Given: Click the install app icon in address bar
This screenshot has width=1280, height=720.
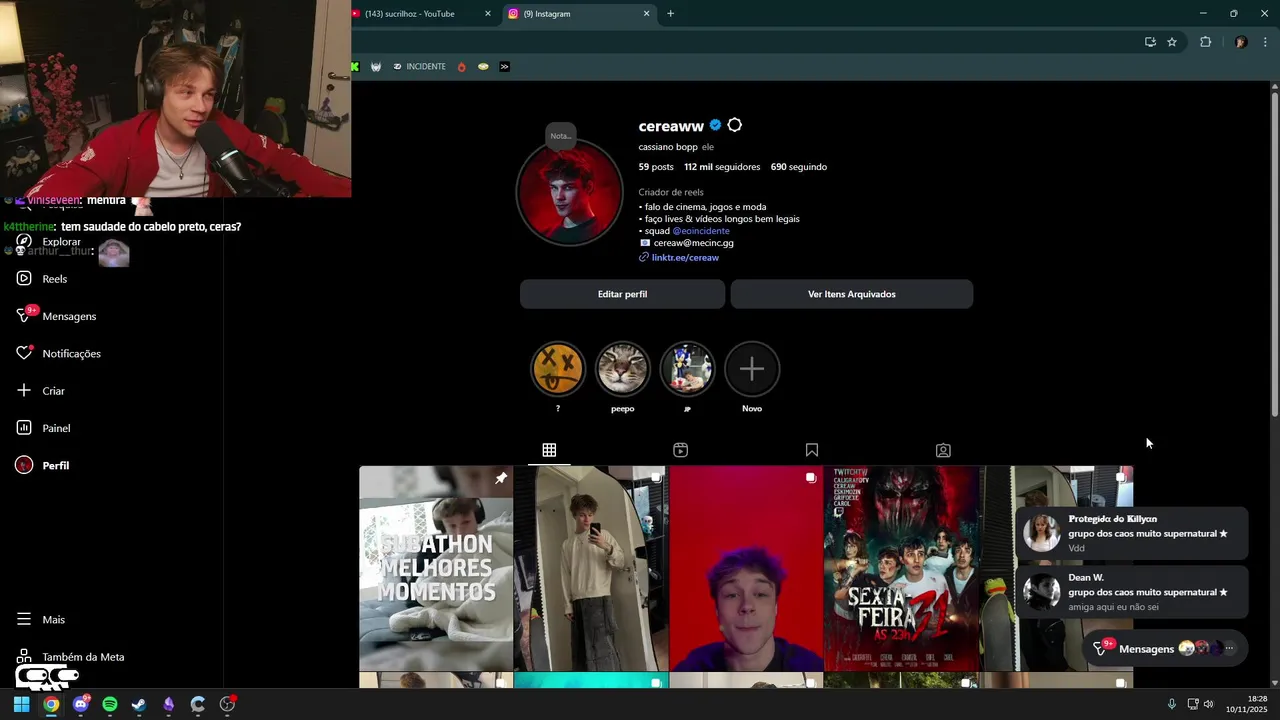Looking at the screenshot, I should (1150, 42).
